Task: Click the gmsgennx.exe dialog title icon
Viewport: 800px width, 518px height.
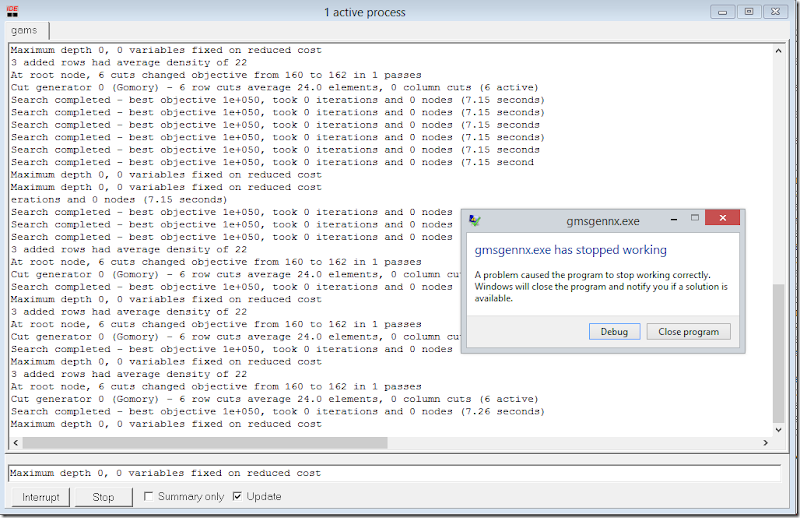Action: [474, 220]
